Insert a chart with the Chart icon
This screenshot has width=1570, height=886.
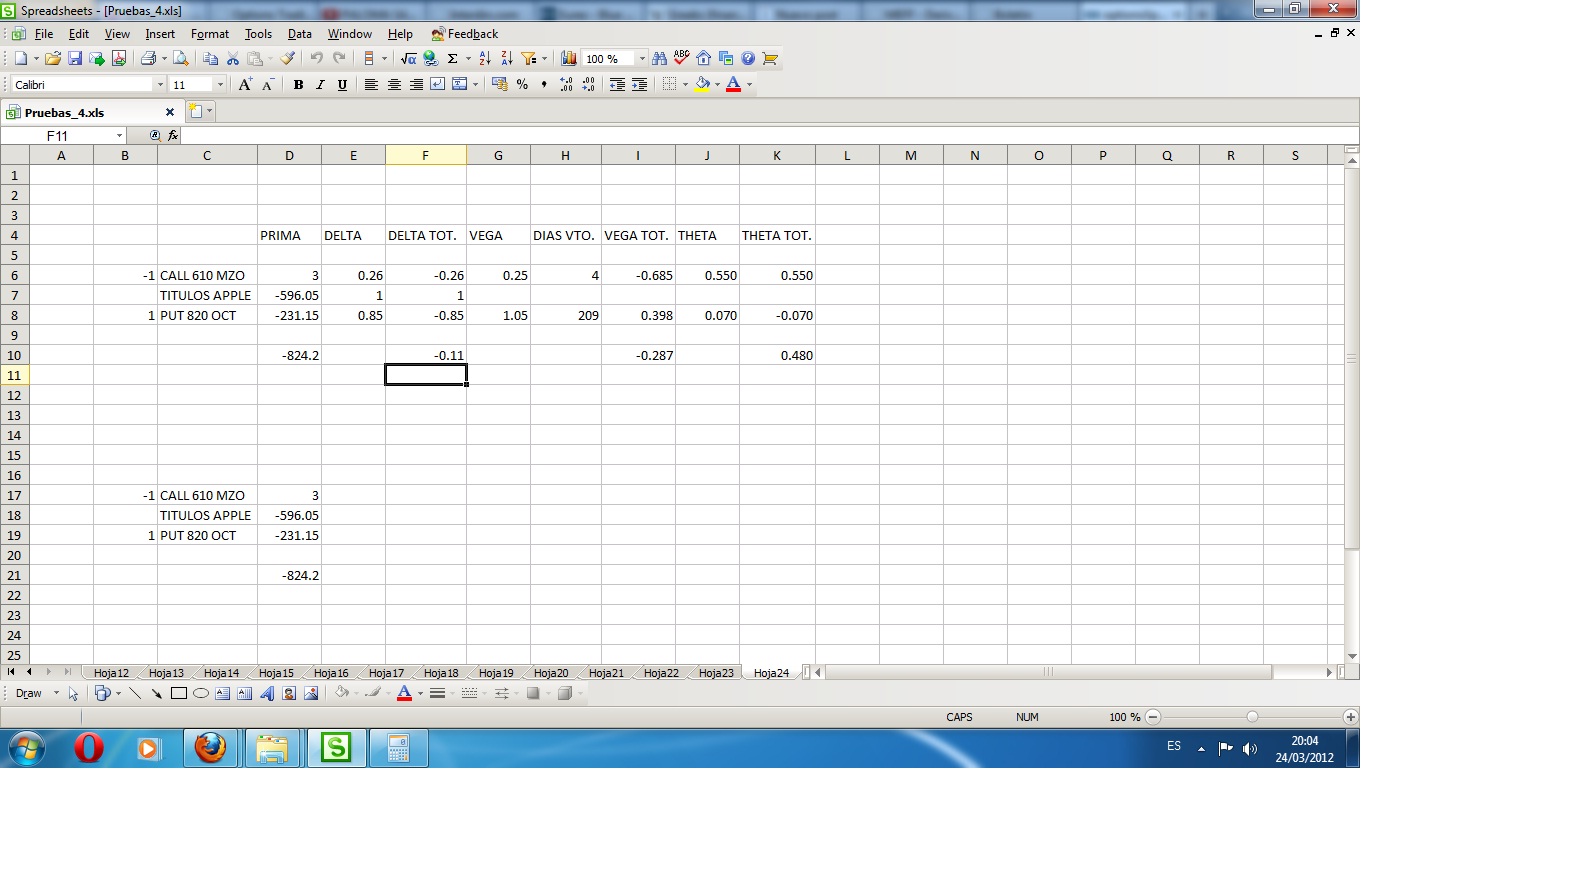click(569, 59)
